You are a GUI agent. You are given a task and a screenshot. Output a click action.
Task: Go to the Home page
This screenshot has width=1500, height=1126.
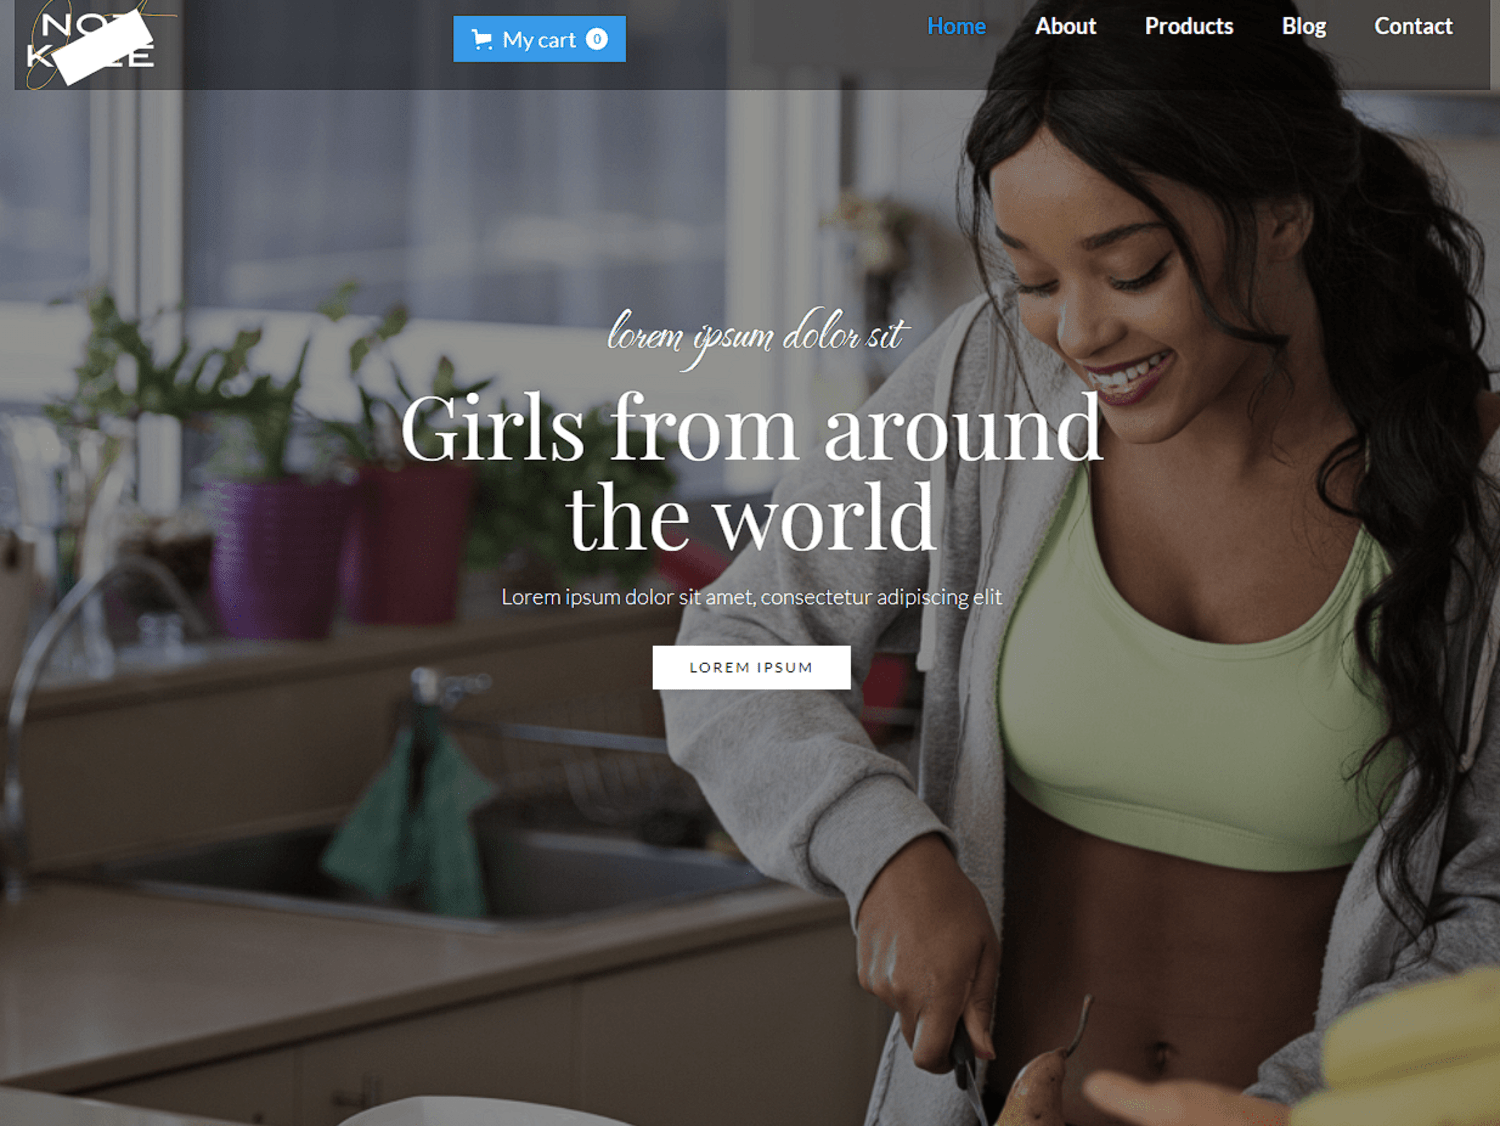pyautogui.click(x=956, y=27)
